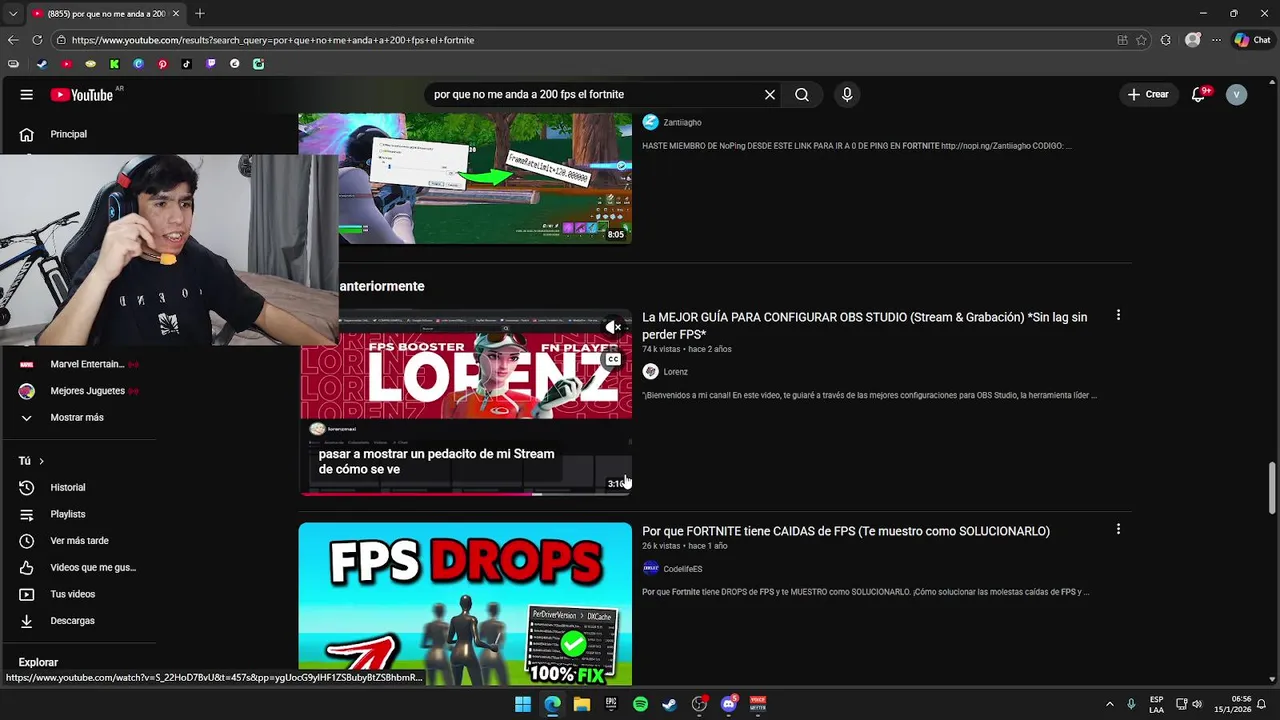The height and width of the screenshot is (720, 1280).
Task: Open the V account avatar menu
Action: pos(1237,94)
